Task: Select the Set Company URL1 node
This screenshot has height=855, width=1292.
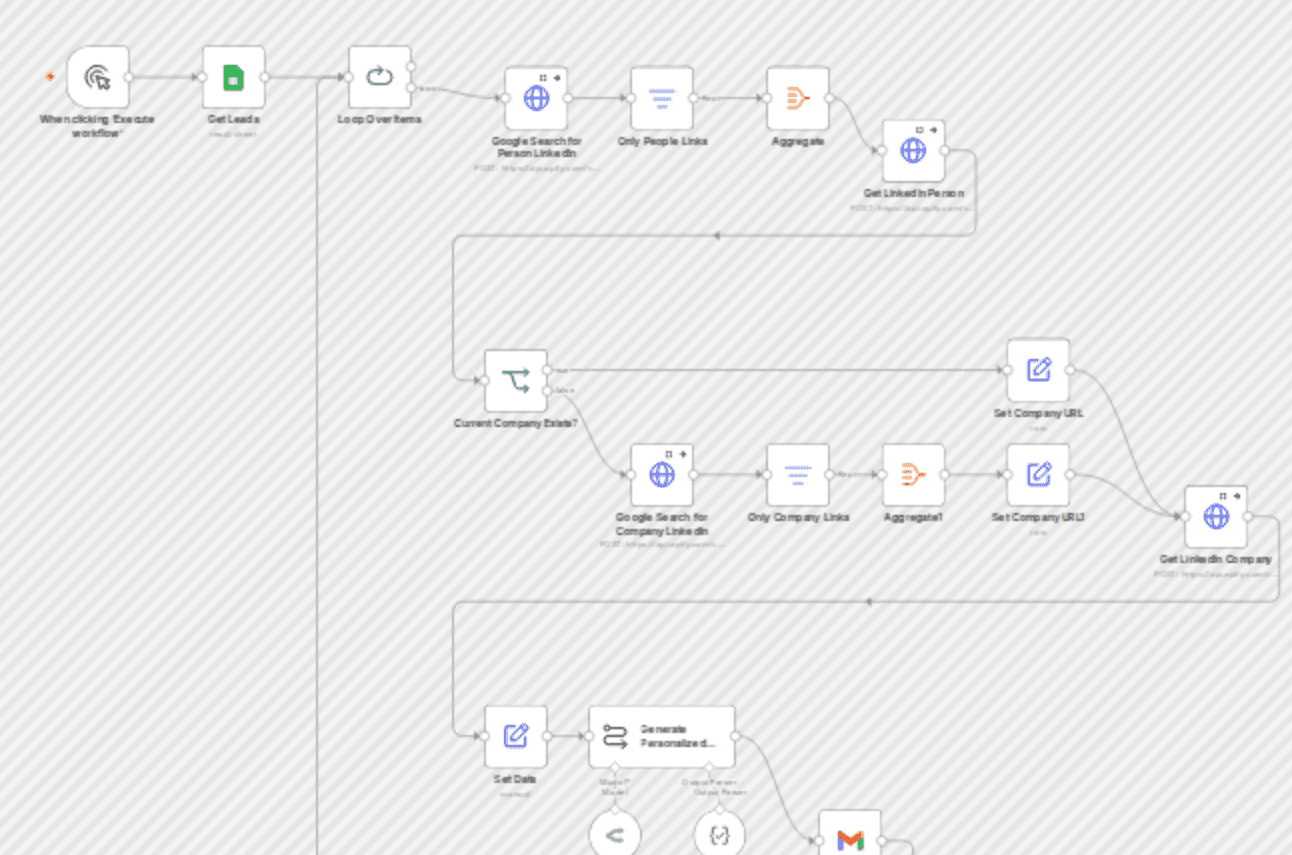Action: click(1038, 475)
